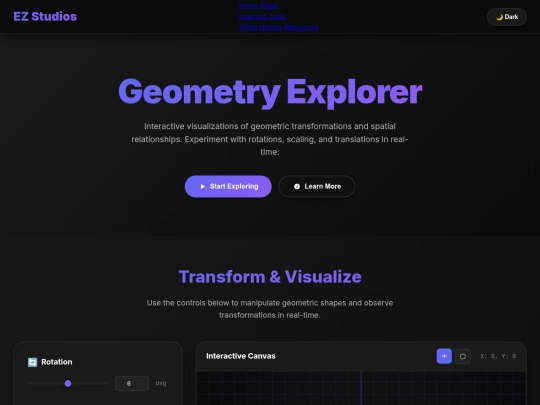Image resolution: width=540 pixels, height=405 pixels.
Task: Click the 'Transform & Visualize' heading
Action: (270, 277)
